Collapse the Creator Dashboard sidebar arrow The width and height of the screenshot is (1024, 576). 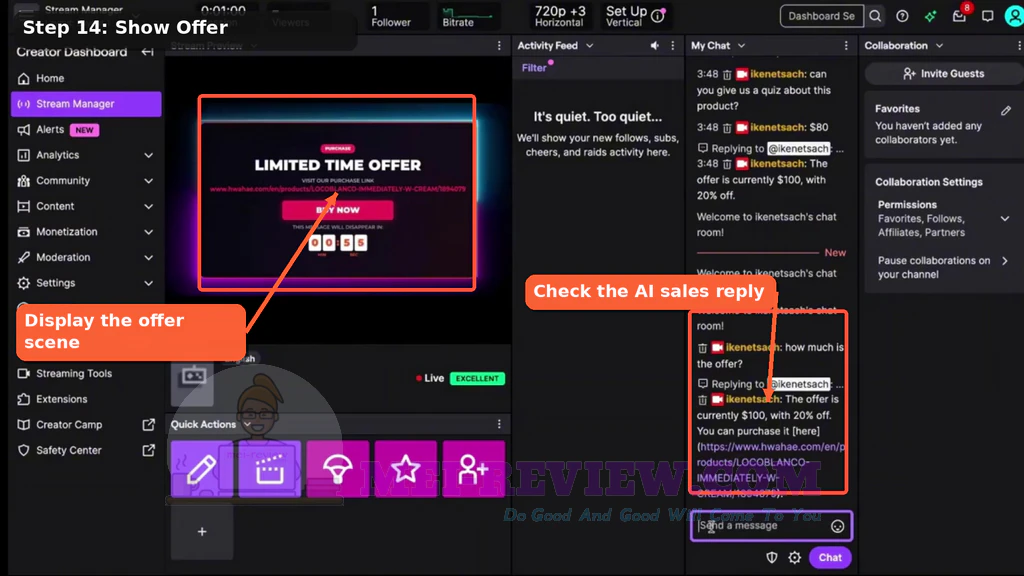point(148,52)
